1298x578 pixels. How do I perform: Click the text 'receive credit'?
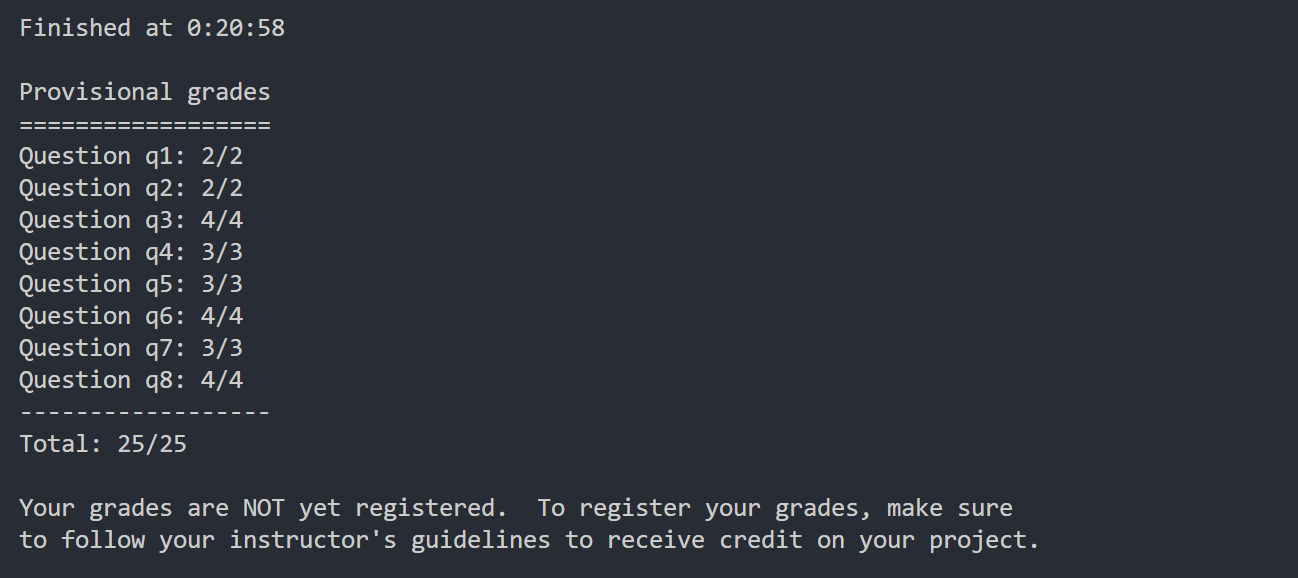point(704,540)
